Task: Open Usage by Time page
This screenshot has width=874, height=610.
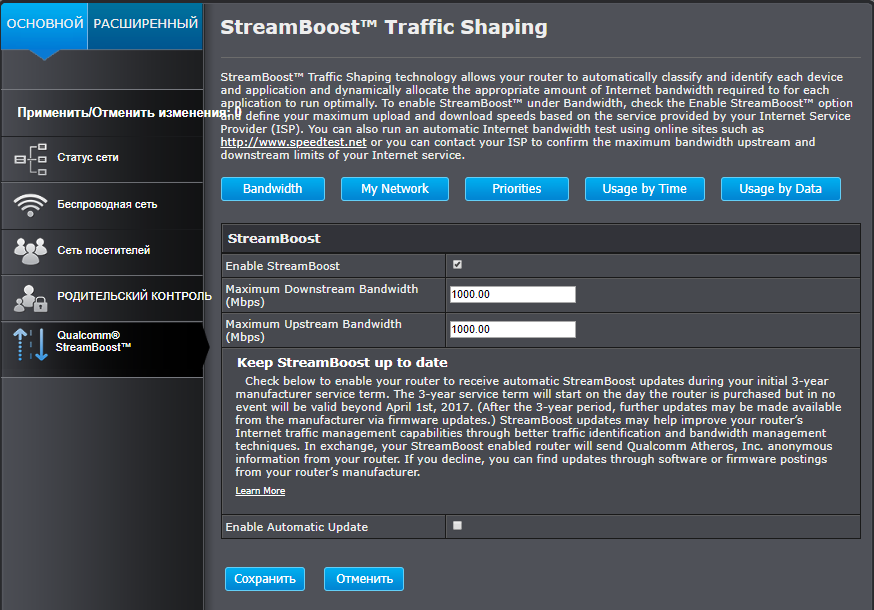Action: point(644,189)
